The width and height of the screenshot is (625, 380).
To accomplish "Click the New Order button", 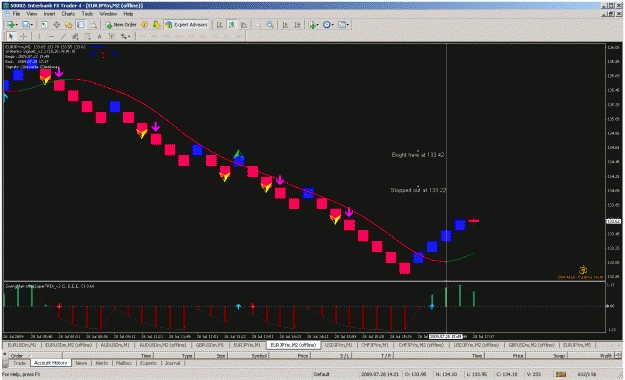I will click(x=121, y=25).
